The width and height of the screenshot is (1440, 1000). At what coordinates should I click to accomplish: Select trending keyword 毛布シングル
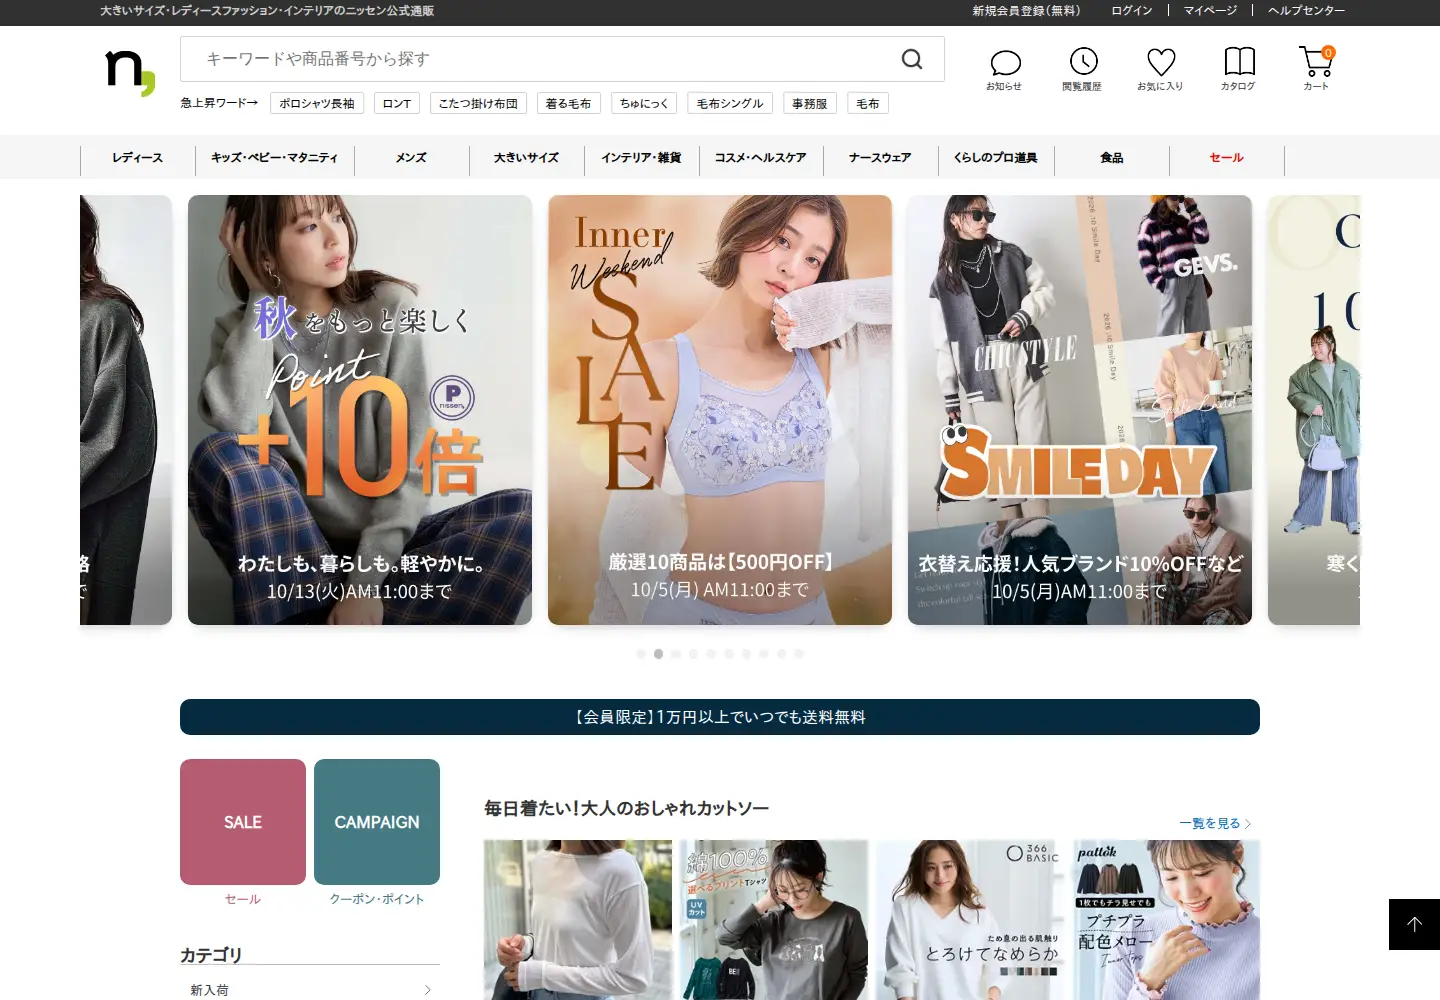pyautogui.click(x=730, y=103)
